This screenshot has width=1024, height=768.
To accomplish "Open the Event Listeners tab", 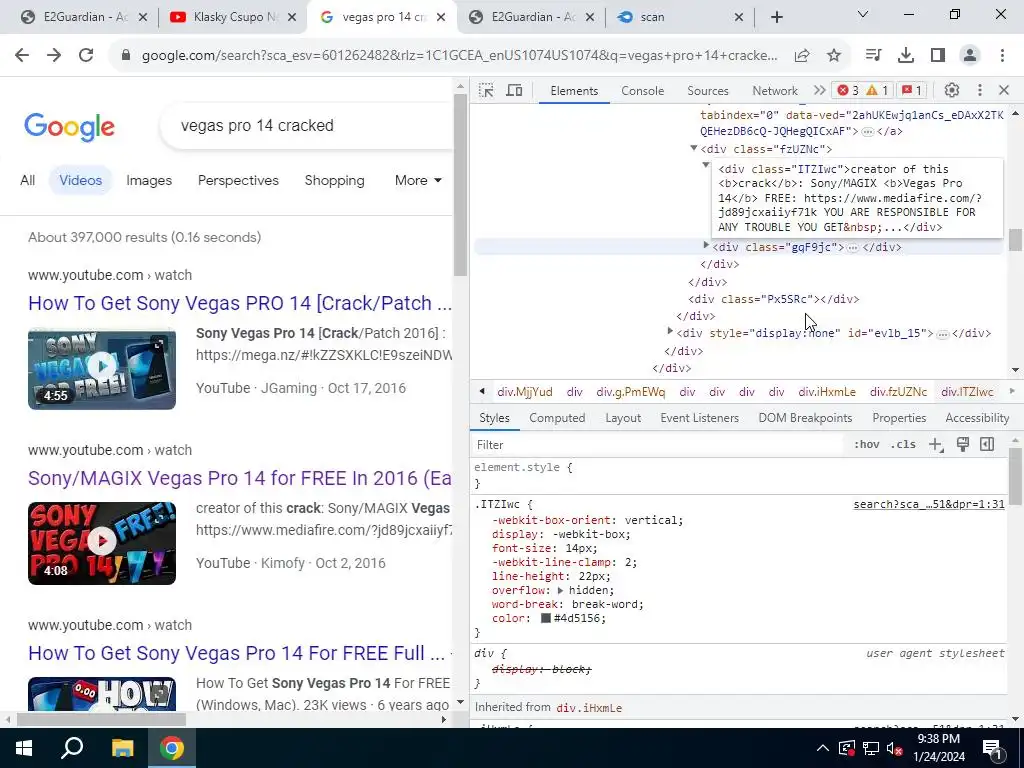I will pyautogui.click(x=699, y=418).
